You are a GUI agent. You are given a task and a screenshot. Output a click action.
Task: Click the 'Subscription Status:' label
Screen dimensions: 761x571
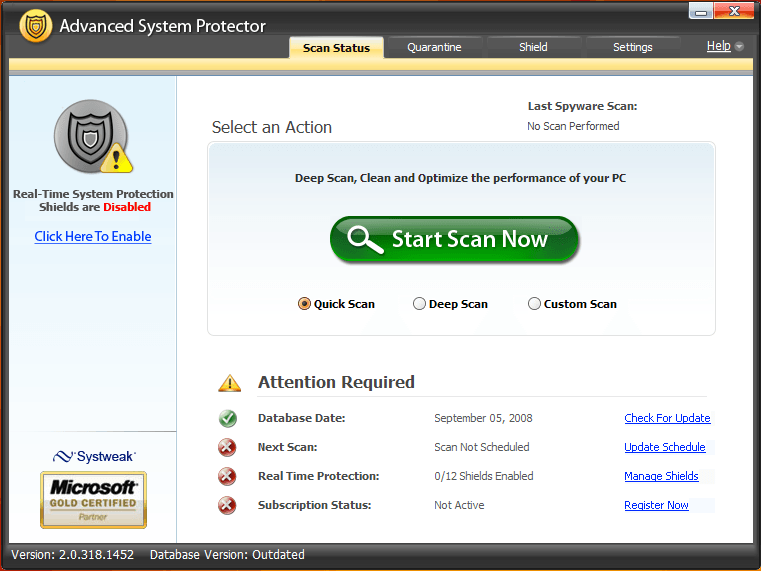314,506
